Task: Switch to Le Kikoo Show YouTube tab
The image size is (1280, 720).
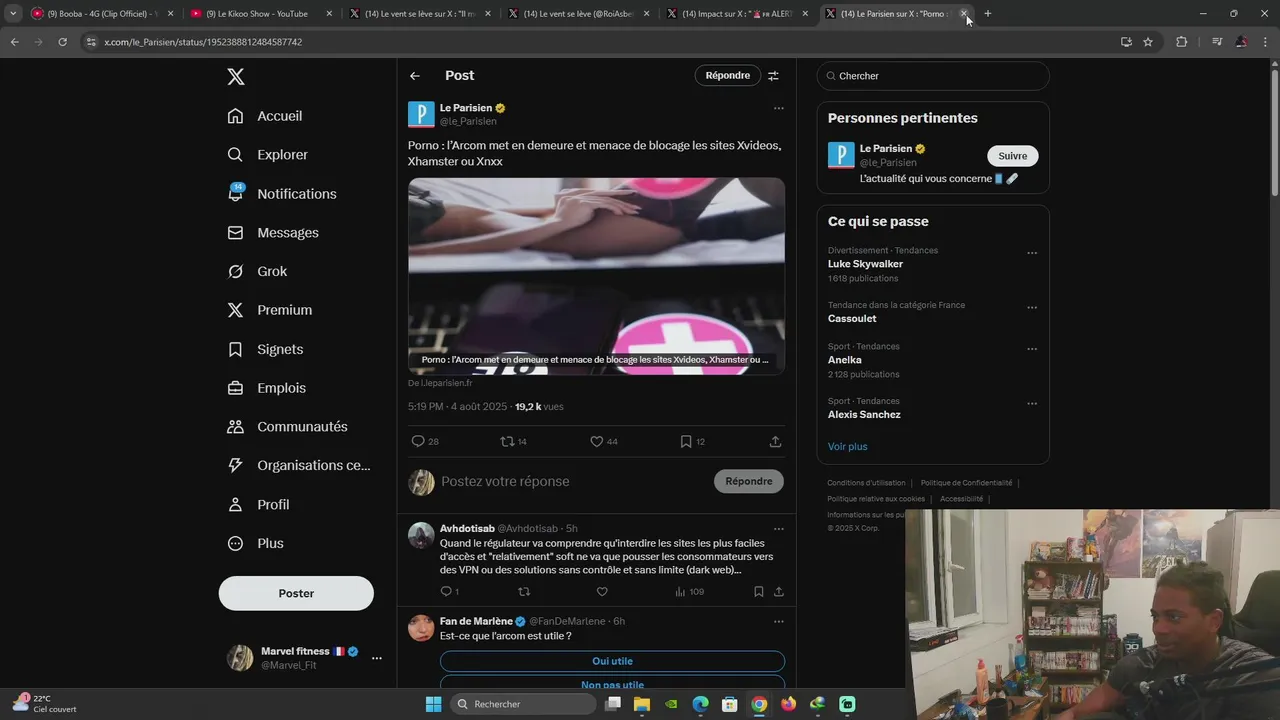Action: click(x=259, y=14)
